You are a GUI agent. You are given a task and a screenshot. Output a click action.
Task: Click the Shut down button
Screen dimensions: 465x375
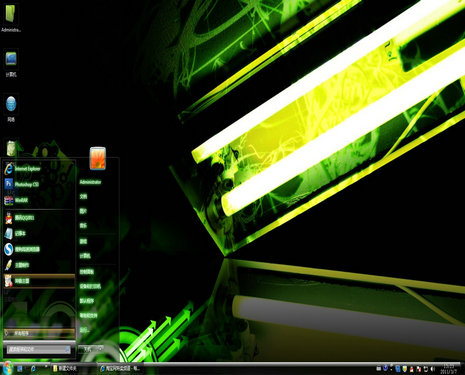(86, 349)
